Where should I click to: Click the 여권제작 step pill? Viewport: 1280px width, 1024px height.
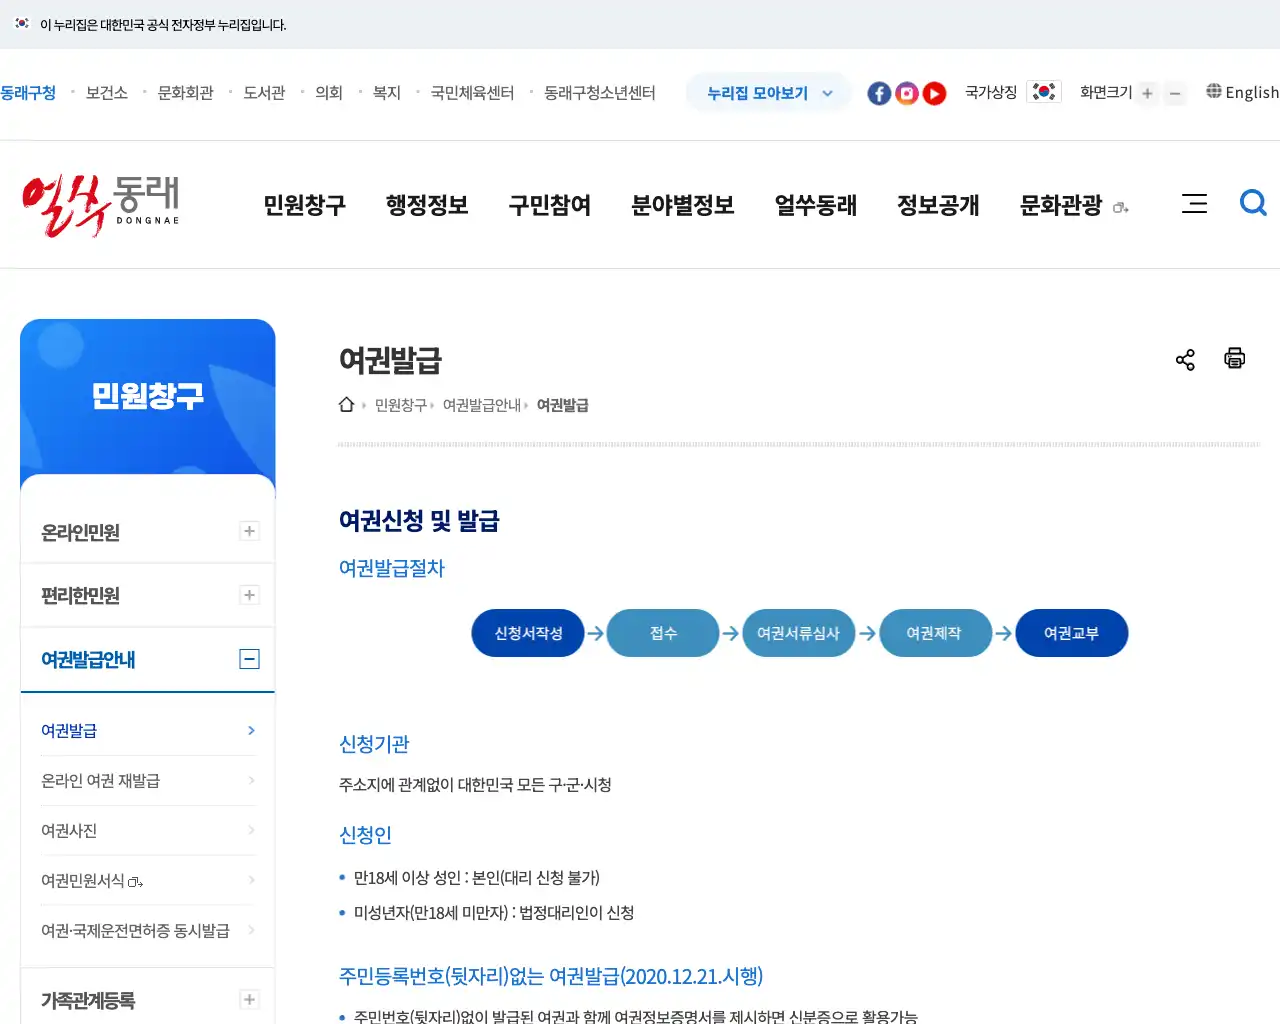tap(934, 633)
